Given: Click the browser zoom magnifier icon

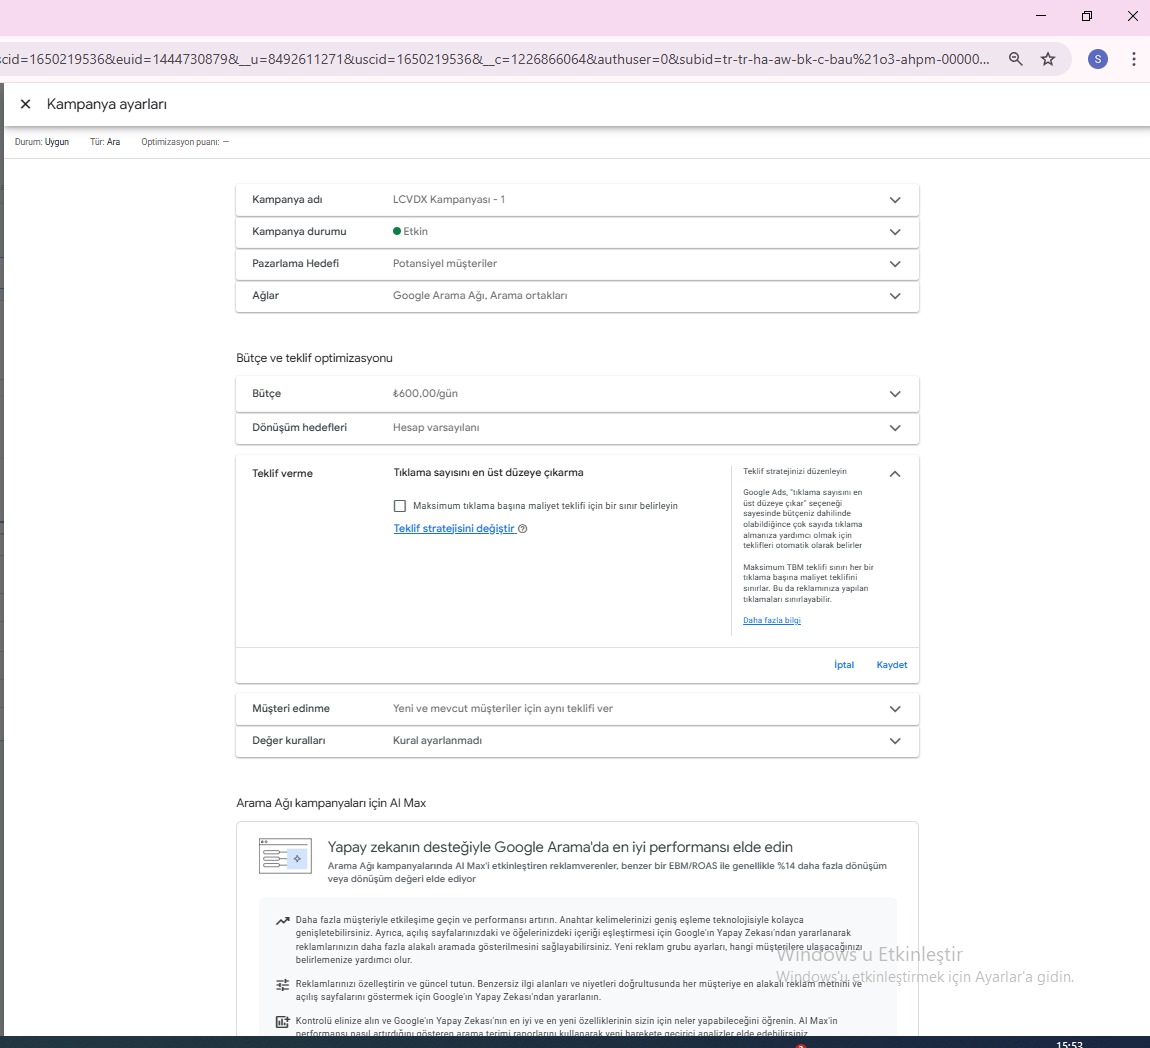Looking at the screenshot, I should (1016, 59).
